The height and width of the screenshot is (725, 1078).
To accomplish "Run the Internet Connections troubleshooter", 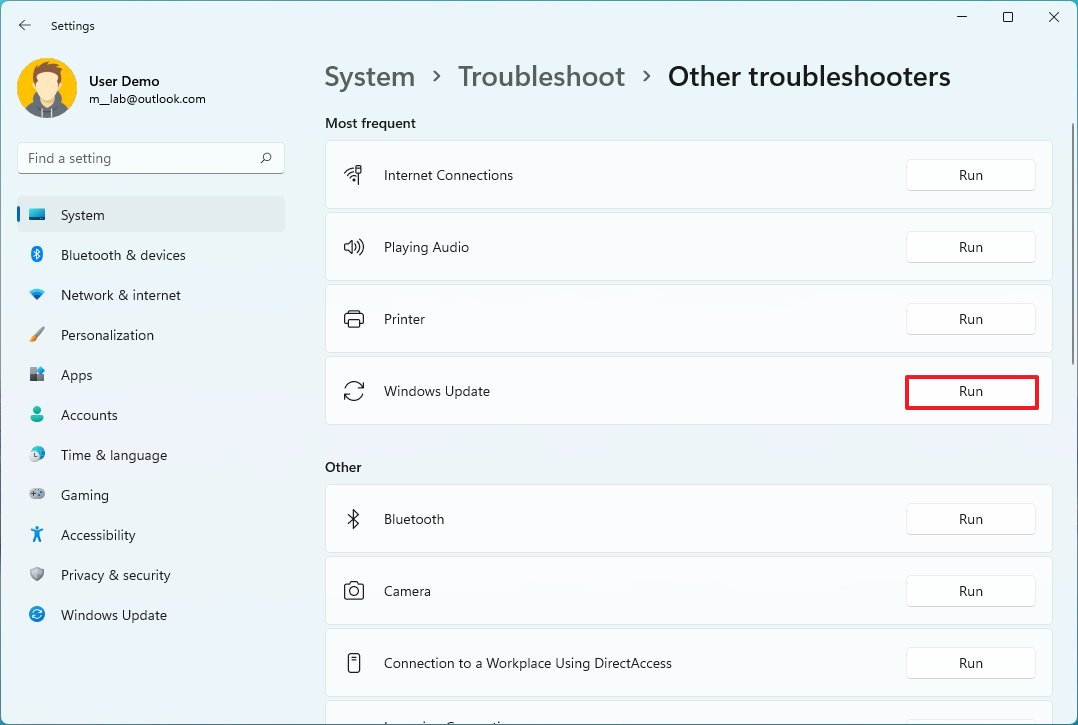I will tap(971, 175).
